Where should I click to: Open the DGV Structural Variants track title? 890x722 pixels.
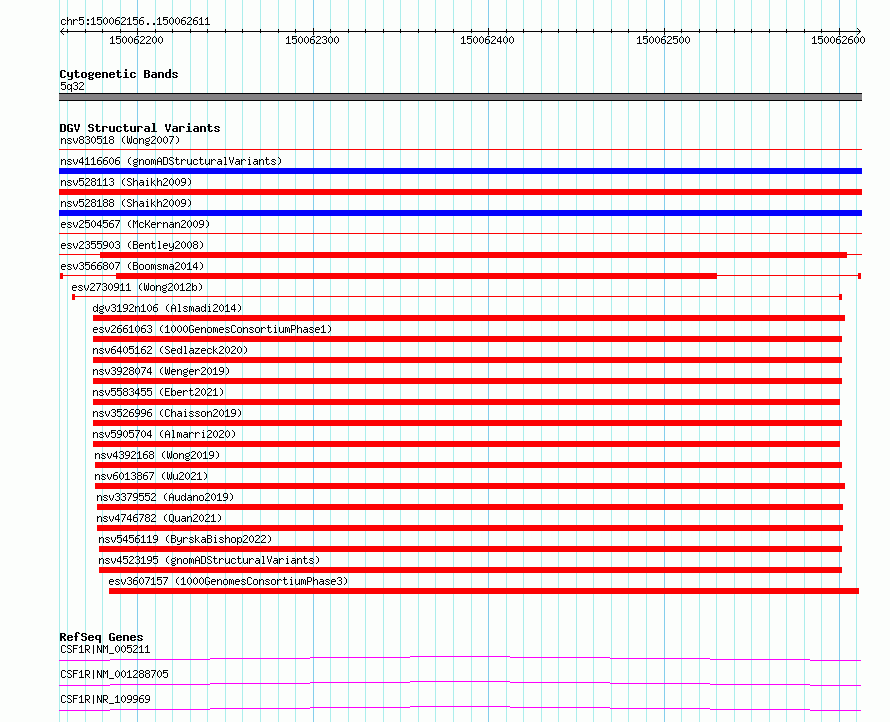click(140, 128)
